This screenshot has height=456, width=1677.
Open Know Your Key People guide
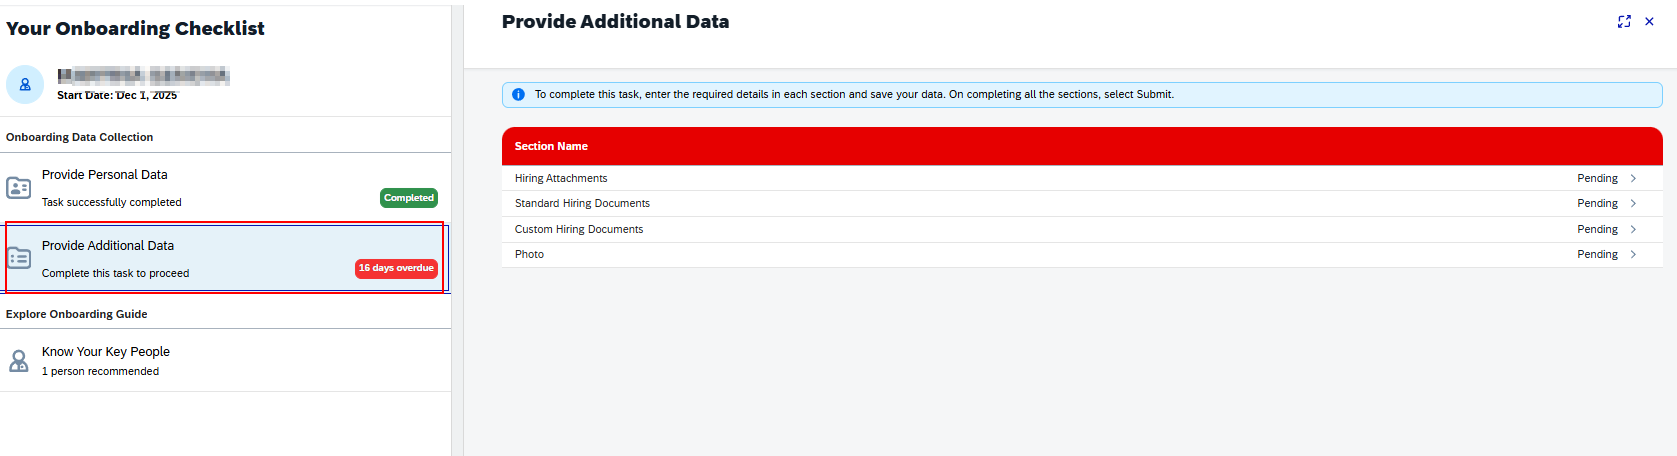[106, 352]
